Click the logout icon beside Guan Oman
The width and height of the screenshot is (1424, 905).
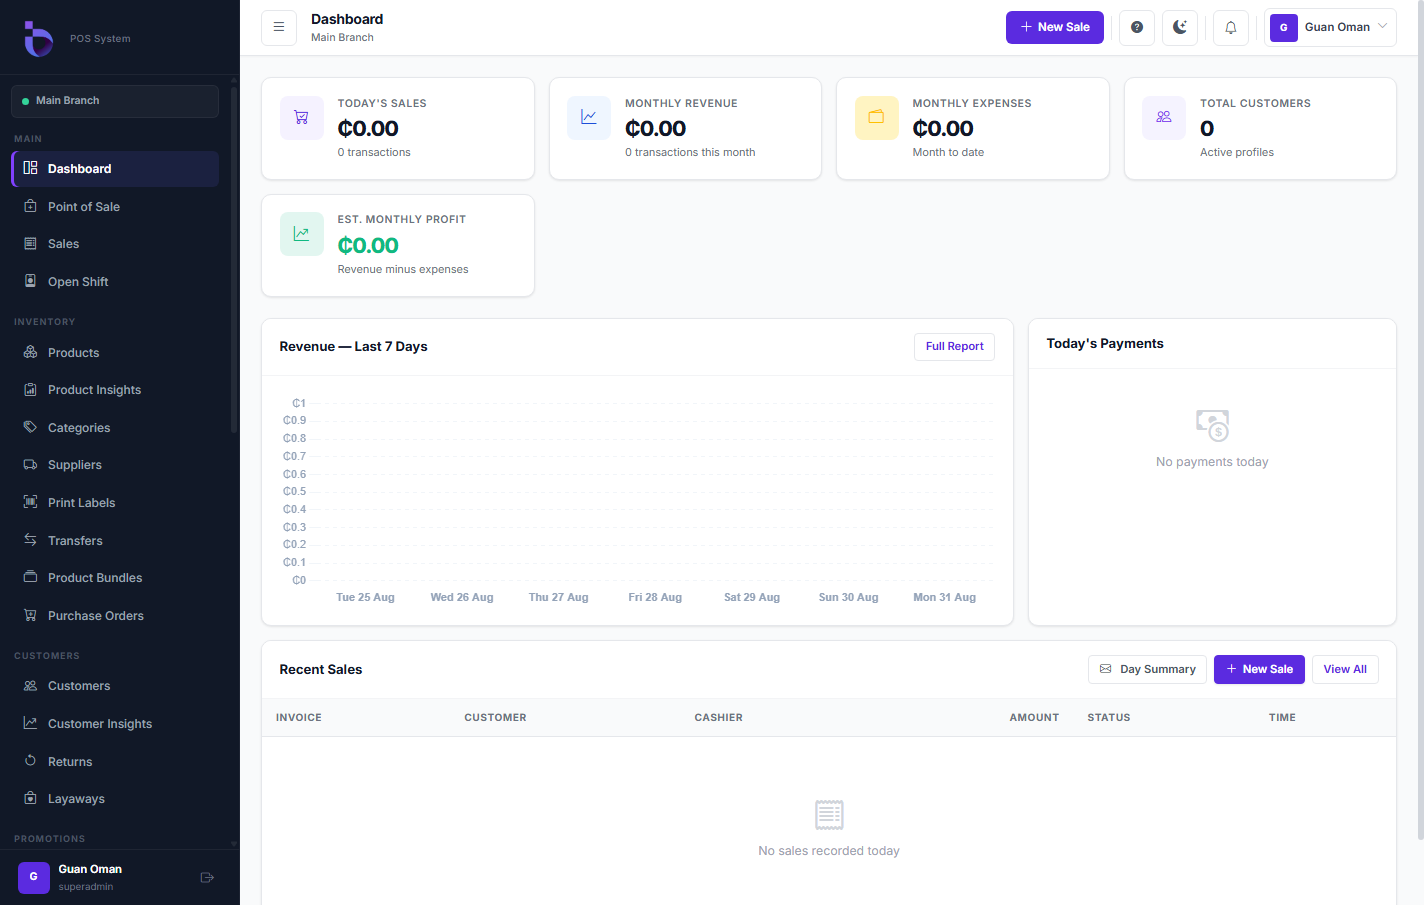pyautogui.click(x=207, y=878)
